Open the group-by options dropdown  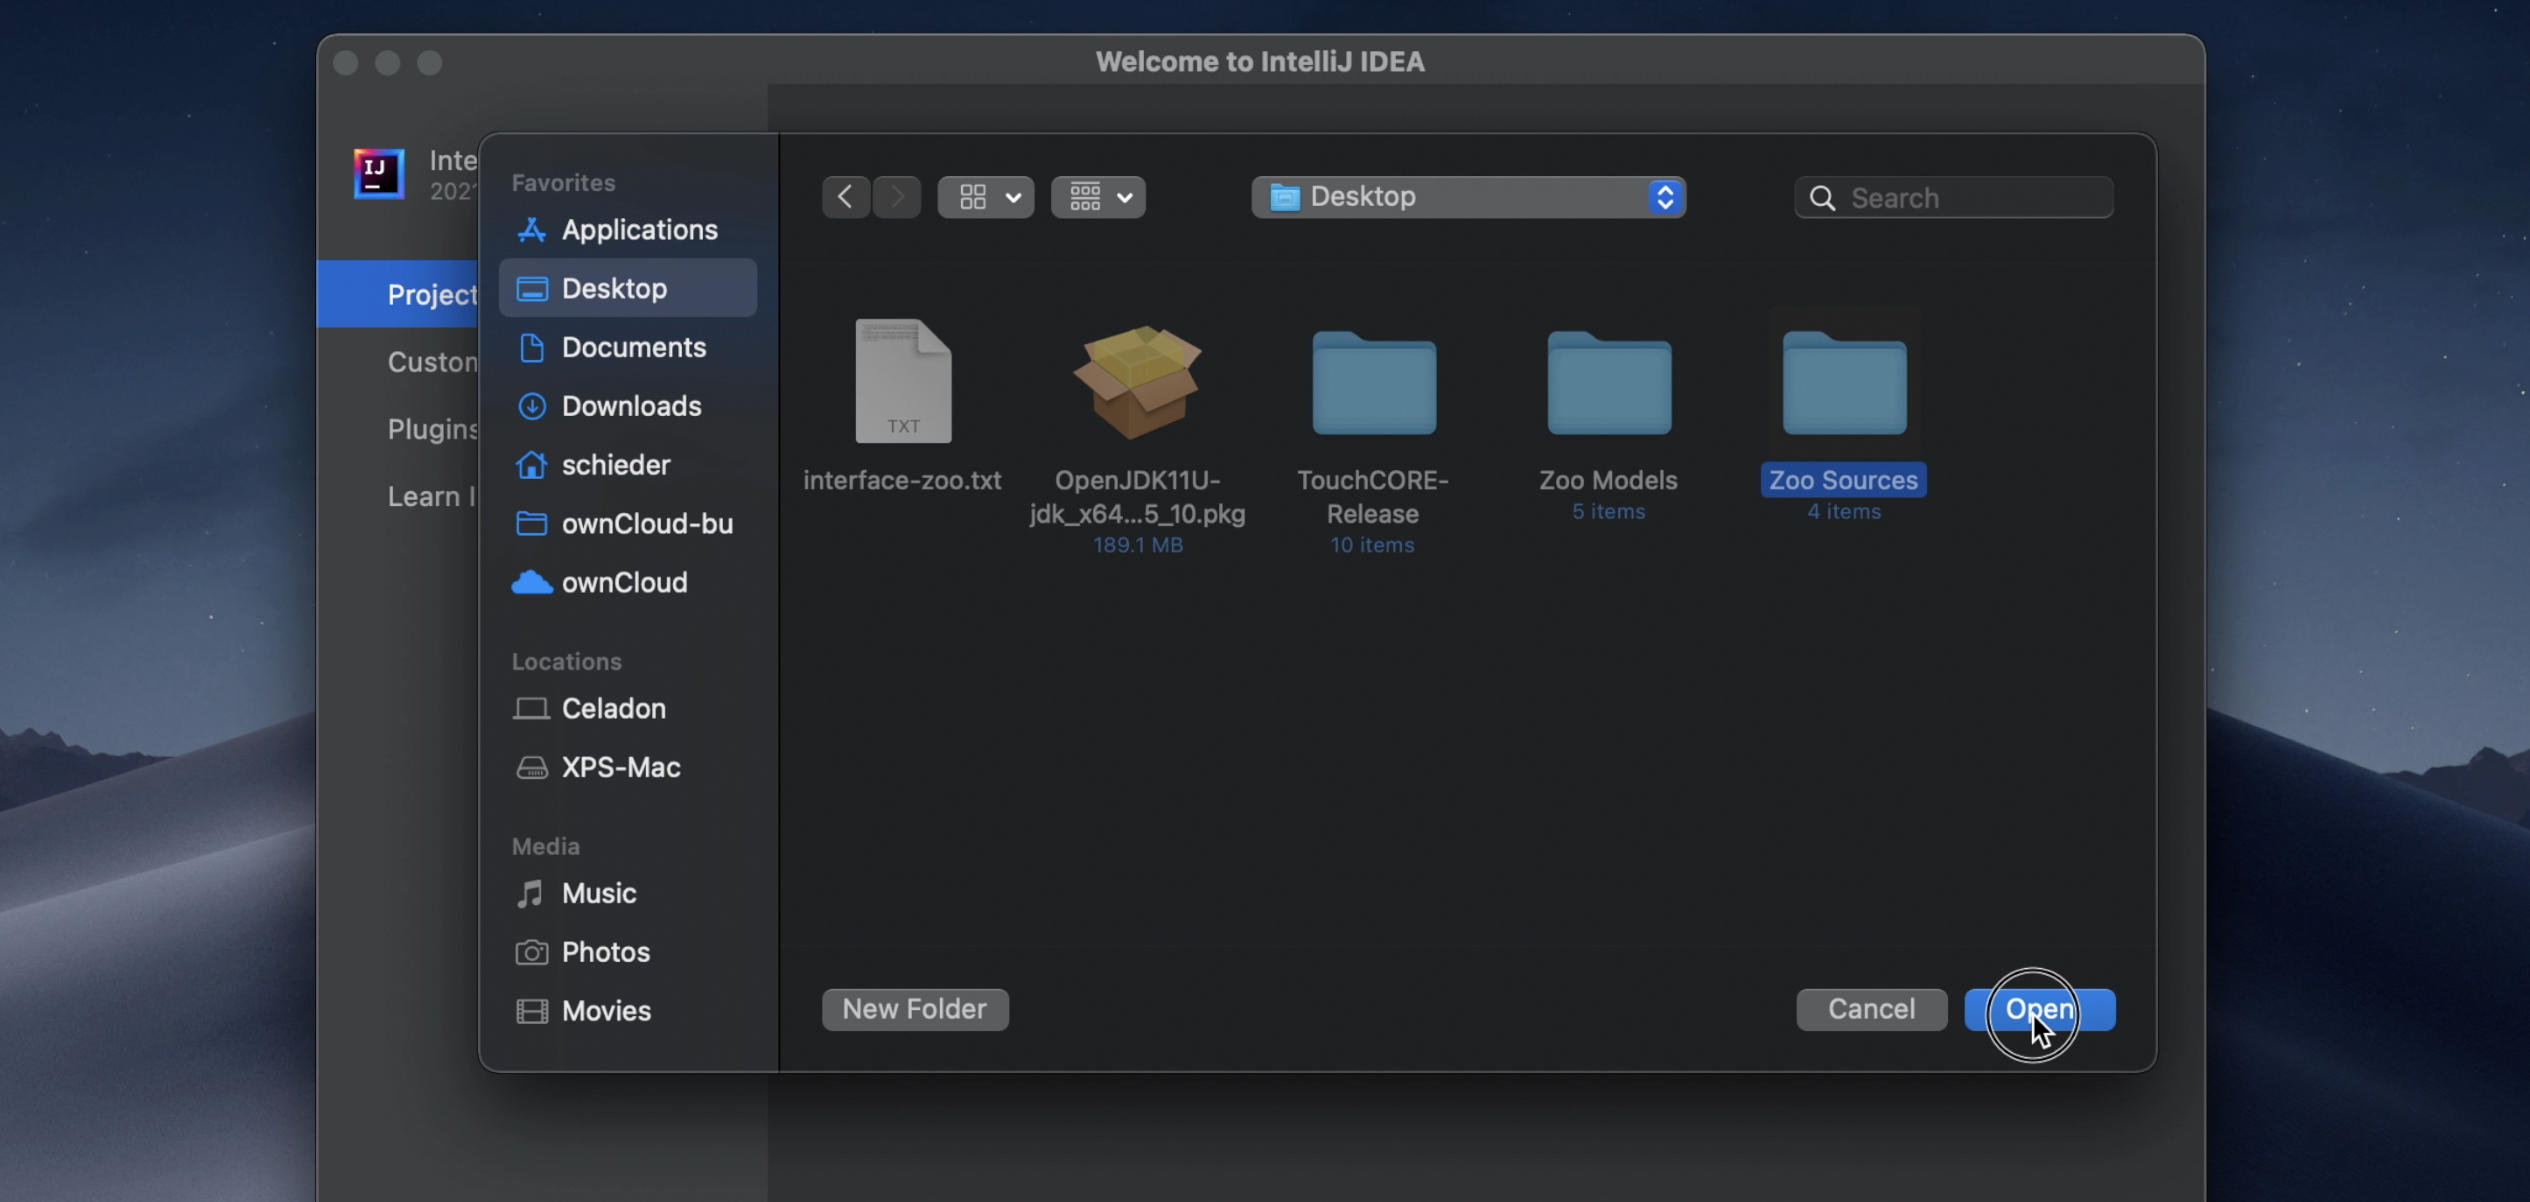1098,197
